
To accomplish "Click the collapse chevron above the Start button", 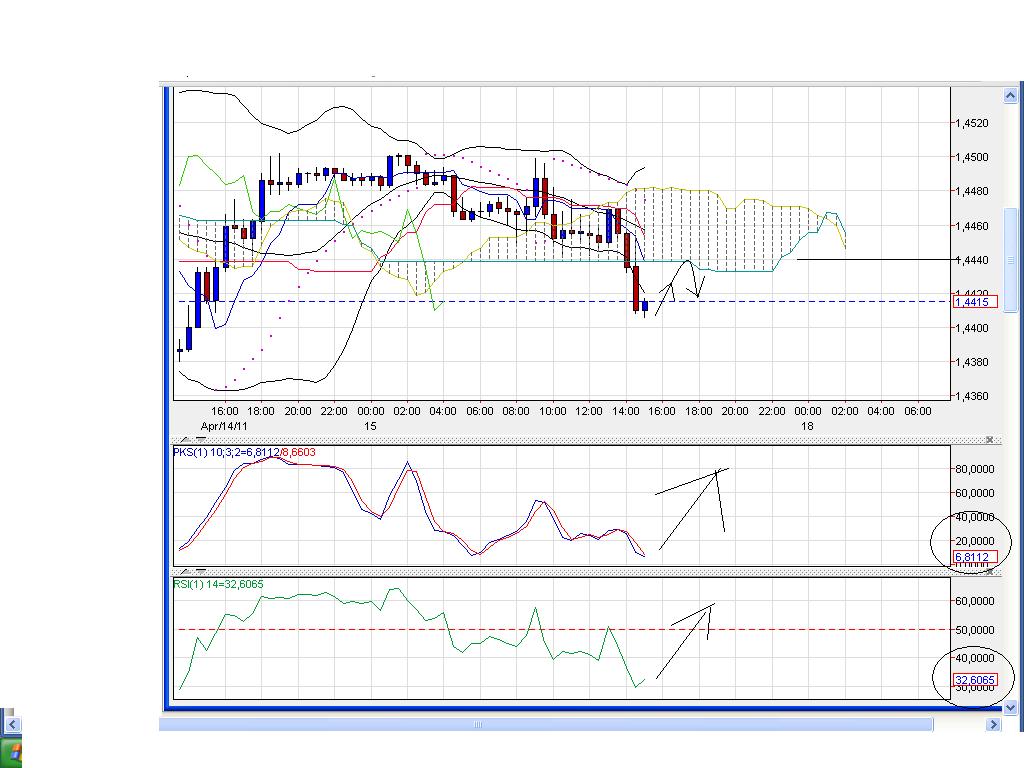I will [13, 724].
